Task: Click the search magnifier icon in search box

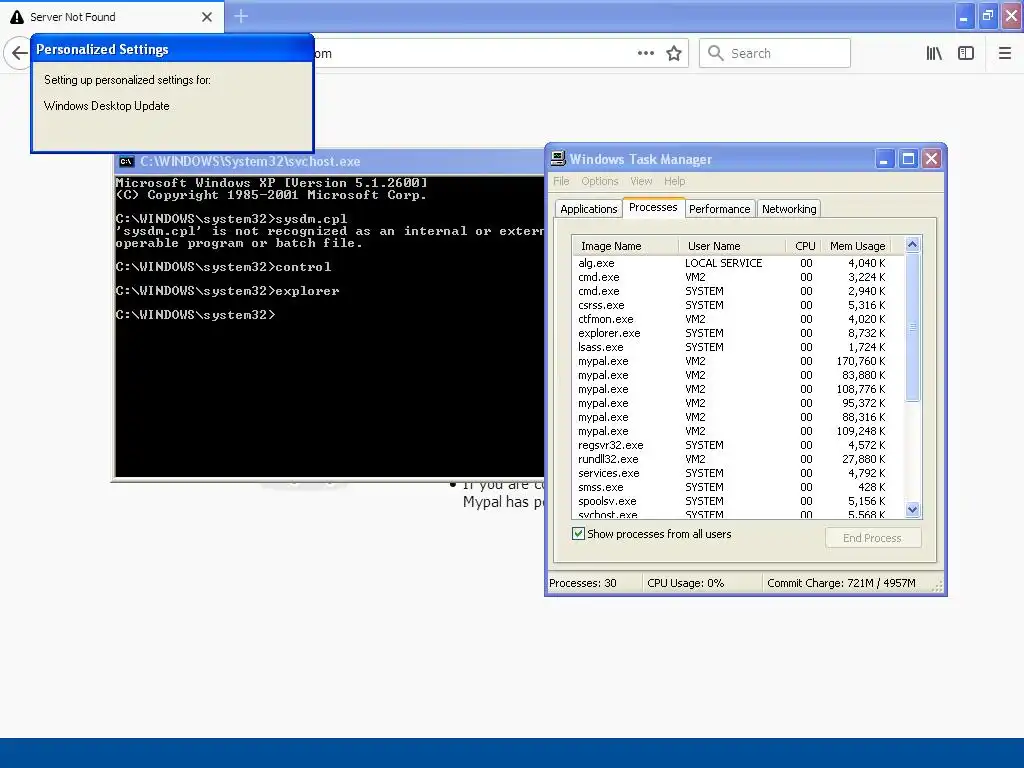Action: tap(716, 53)
